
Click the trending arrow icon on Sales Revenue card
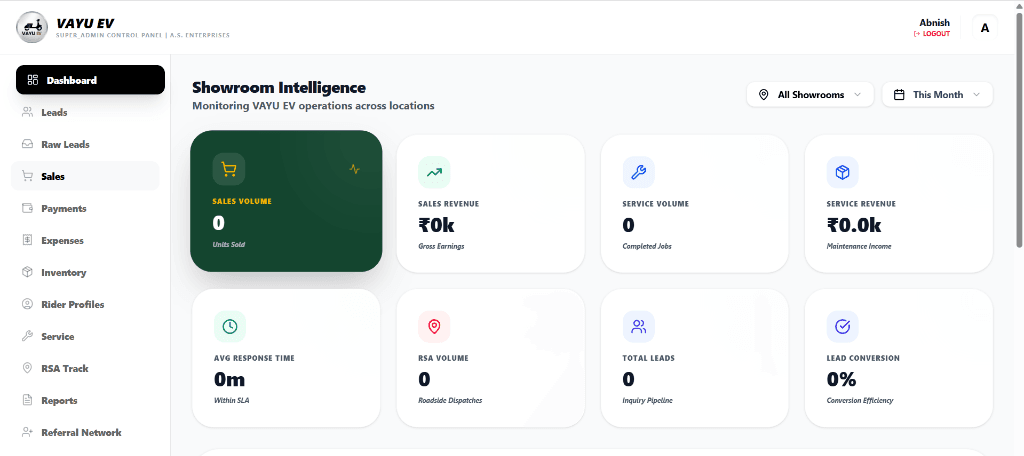tap(434, 173)
